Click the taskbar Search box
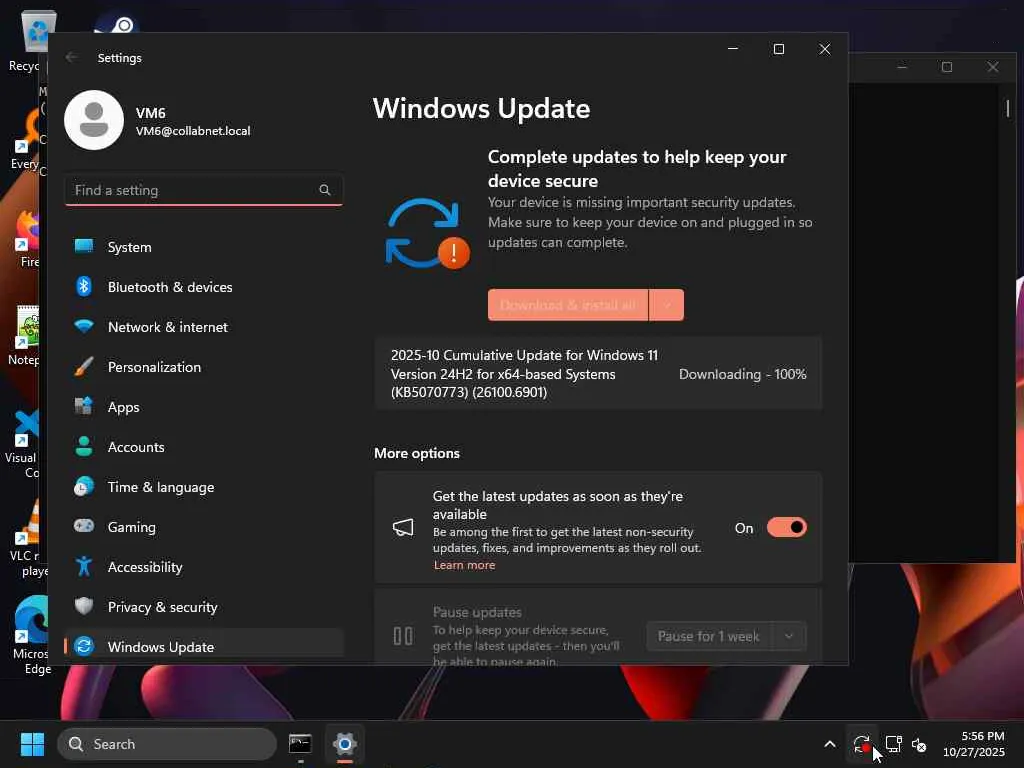 [167, 744]
